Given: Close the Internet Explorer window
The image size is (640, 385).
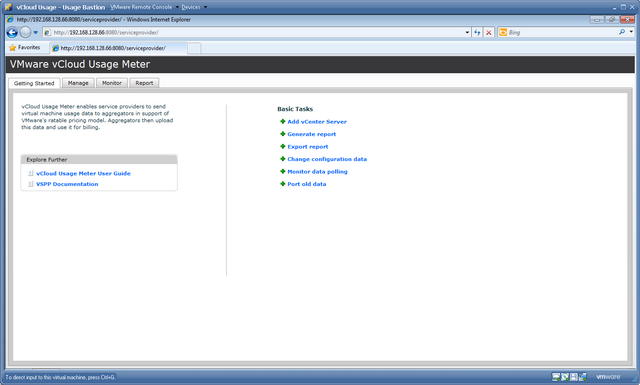Looking at the screenshot, I should pyautogui.click(x=627, y=19).
